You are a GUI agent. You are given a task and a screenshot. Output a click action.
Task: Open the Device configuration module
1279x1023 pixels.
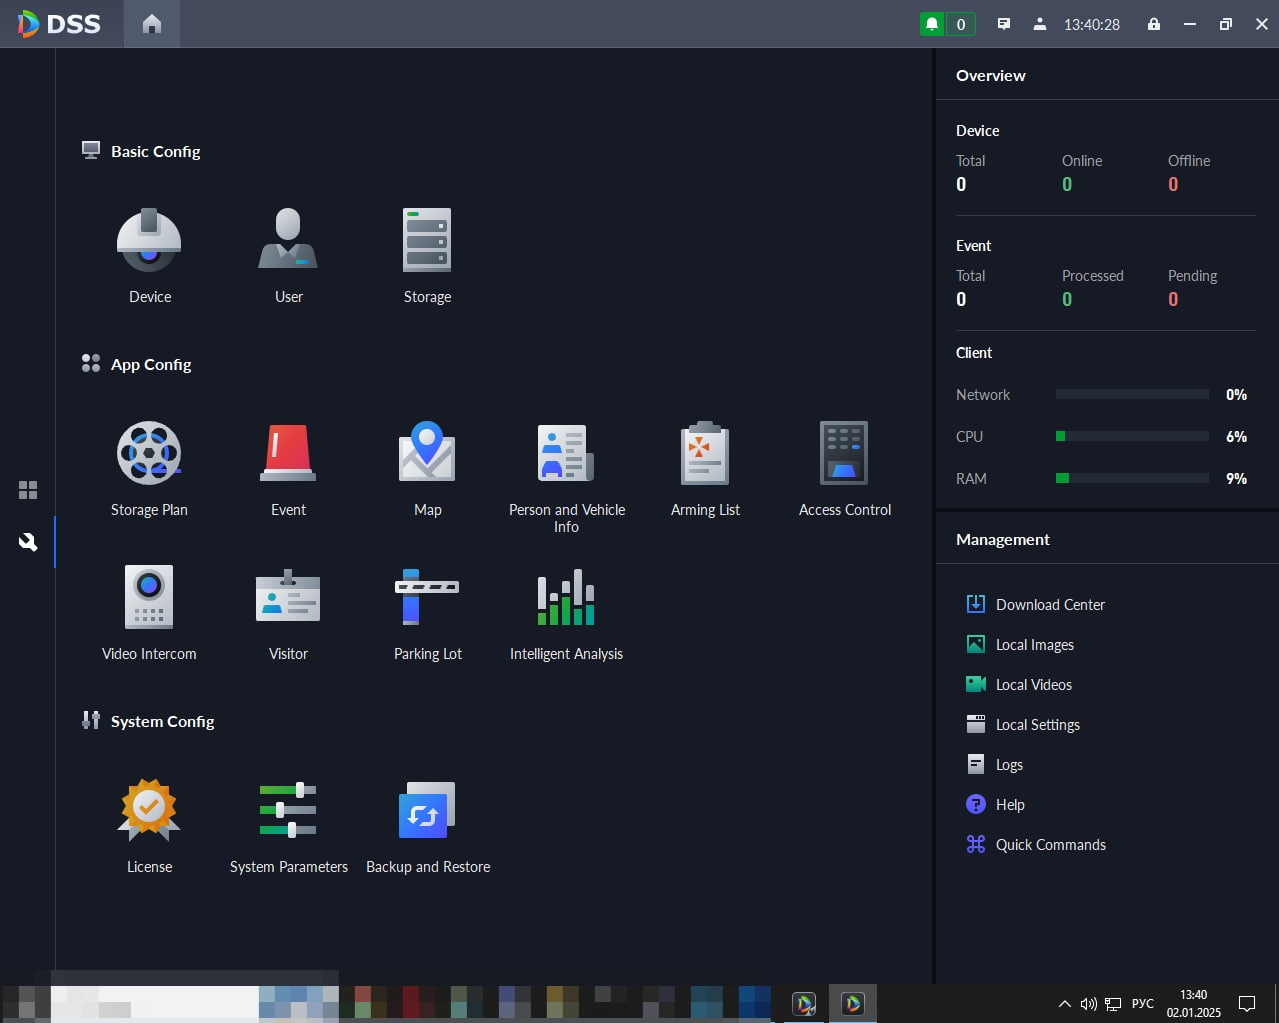pos(149,240)
